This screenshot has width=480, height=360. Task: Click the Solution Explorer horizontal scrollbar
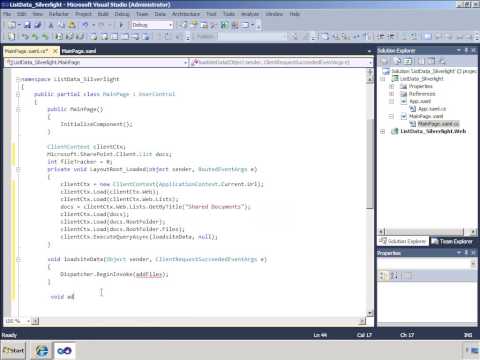click(x=424, y=232)
